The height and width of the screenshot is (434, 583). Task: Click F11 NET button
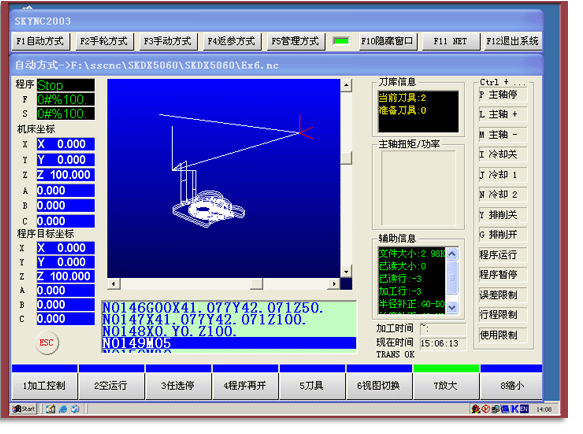[450, 41]
